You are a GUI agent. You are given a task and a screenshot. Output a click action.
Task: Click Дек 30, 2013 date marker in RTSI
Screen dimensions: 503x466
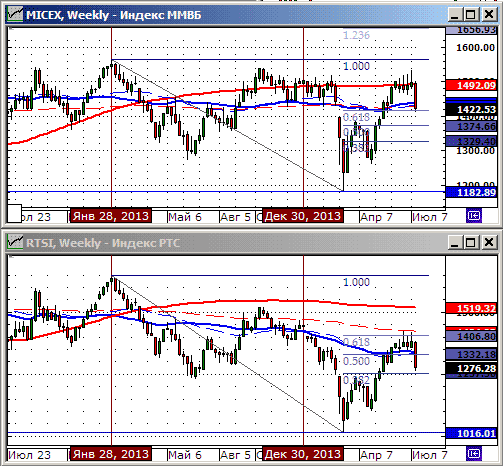(x=303, y=454)
